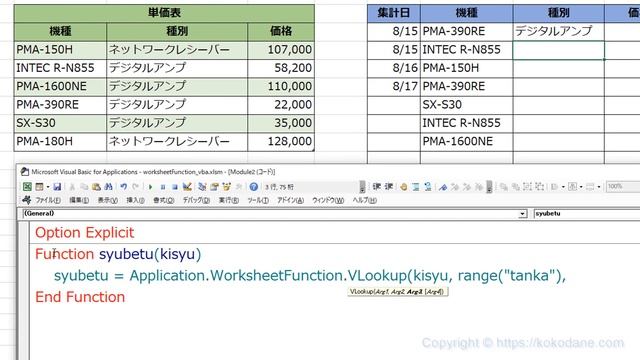Toggle Design Mode icon
This screenshot has width=640, height=360.
[x=187, y=187]
